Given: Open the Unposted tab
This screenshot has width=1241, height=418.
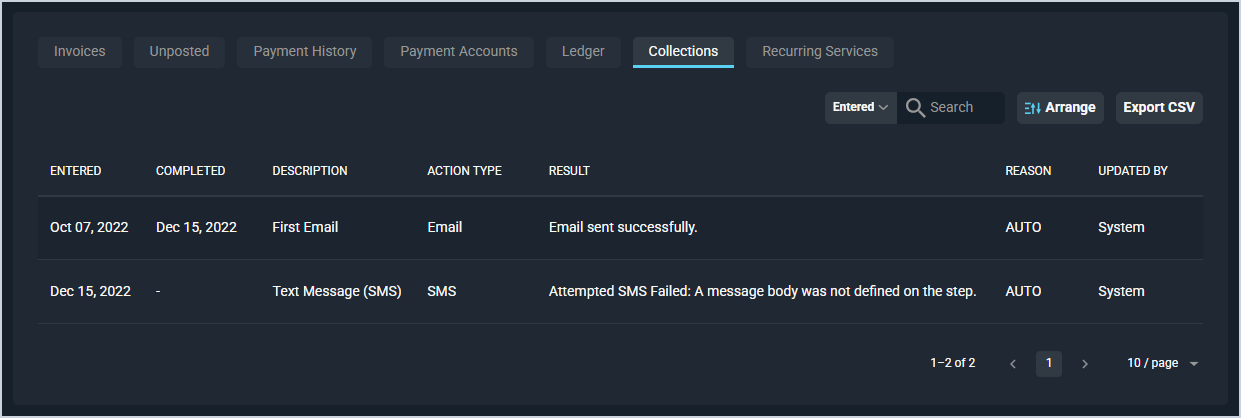Looking at the screenshot, I should pyautogui.click(x=179, y=52).
